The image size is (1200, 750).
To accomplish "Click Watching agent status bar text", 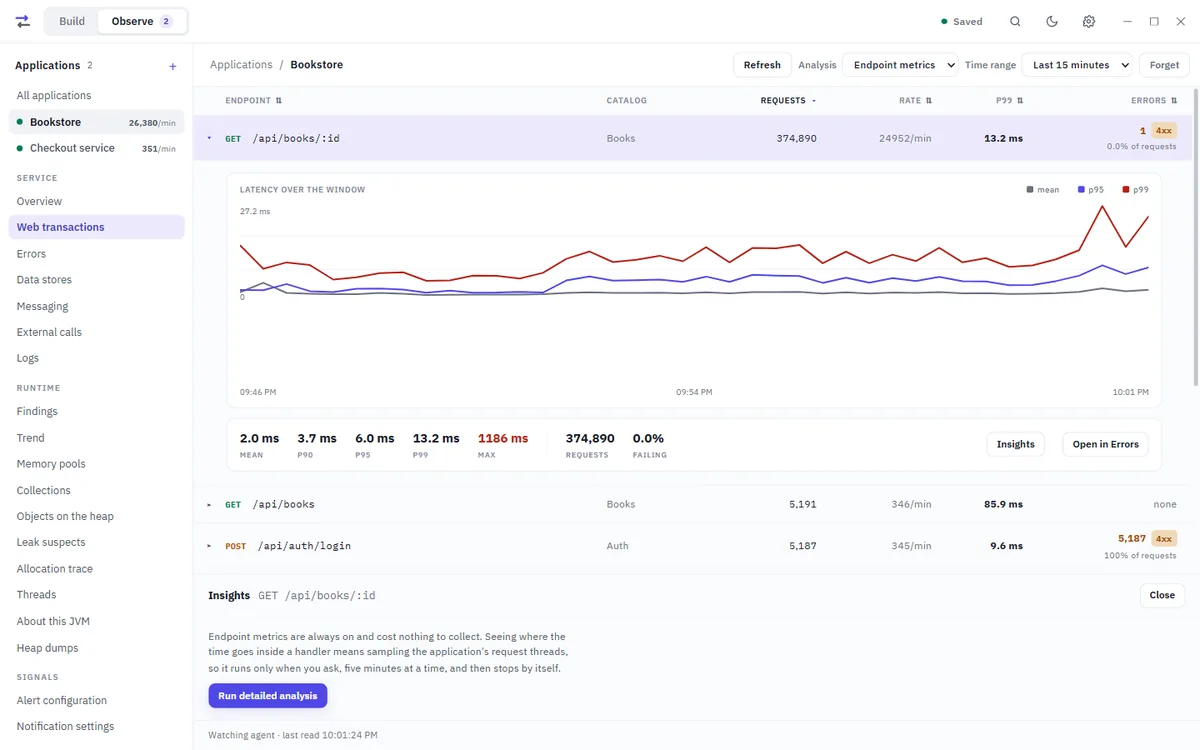I will point(293,735).
